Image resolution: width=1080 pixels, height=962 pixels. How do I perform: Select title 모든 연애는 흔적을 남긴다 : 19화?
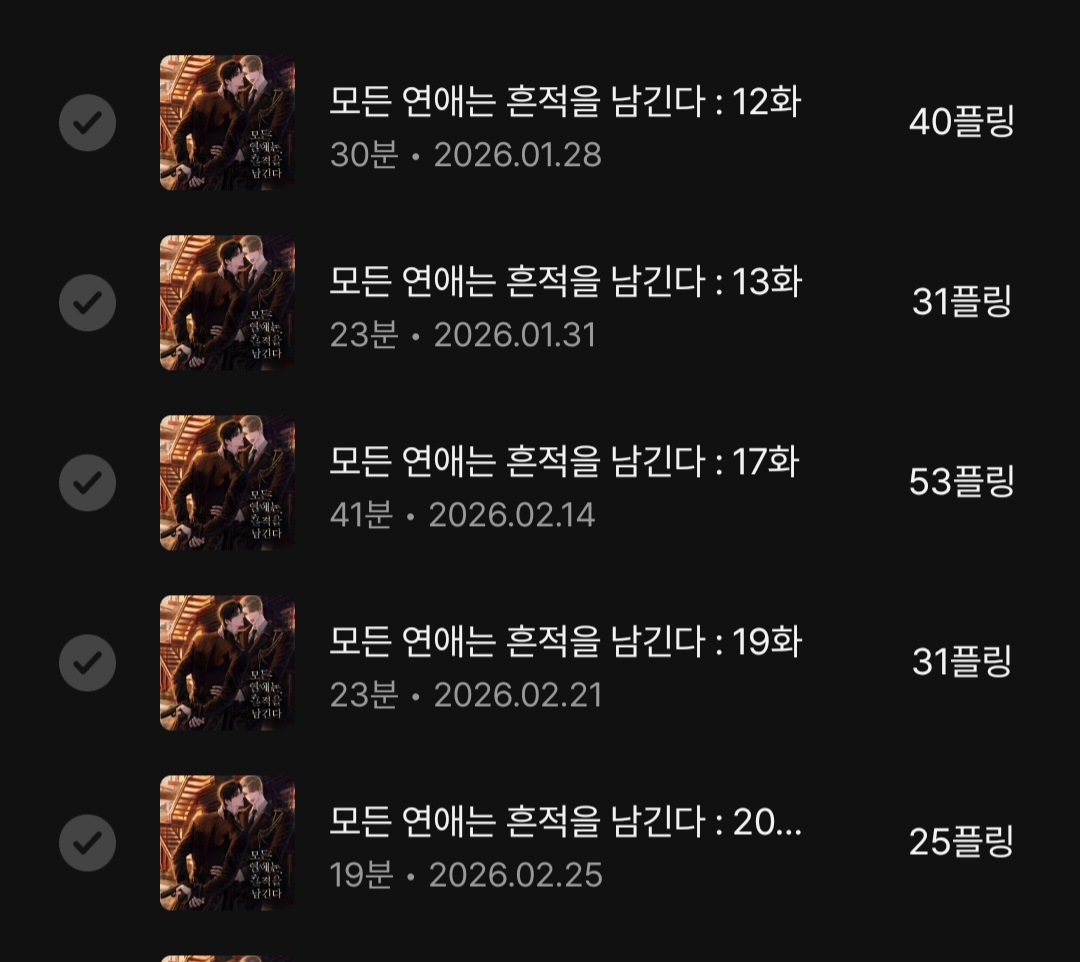coord(565,642)
